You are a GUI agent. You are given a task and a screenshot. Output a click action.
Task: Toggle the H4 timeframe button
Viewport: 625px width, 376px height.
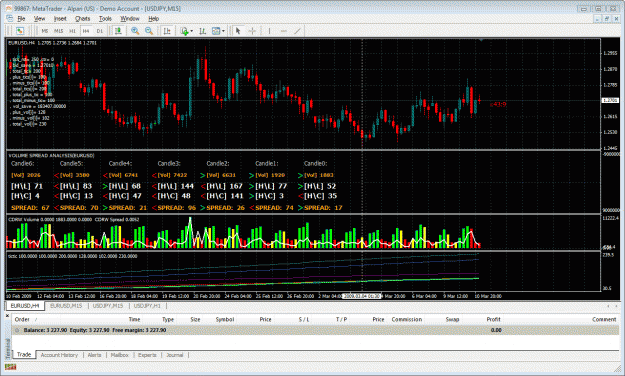[86, 31]
